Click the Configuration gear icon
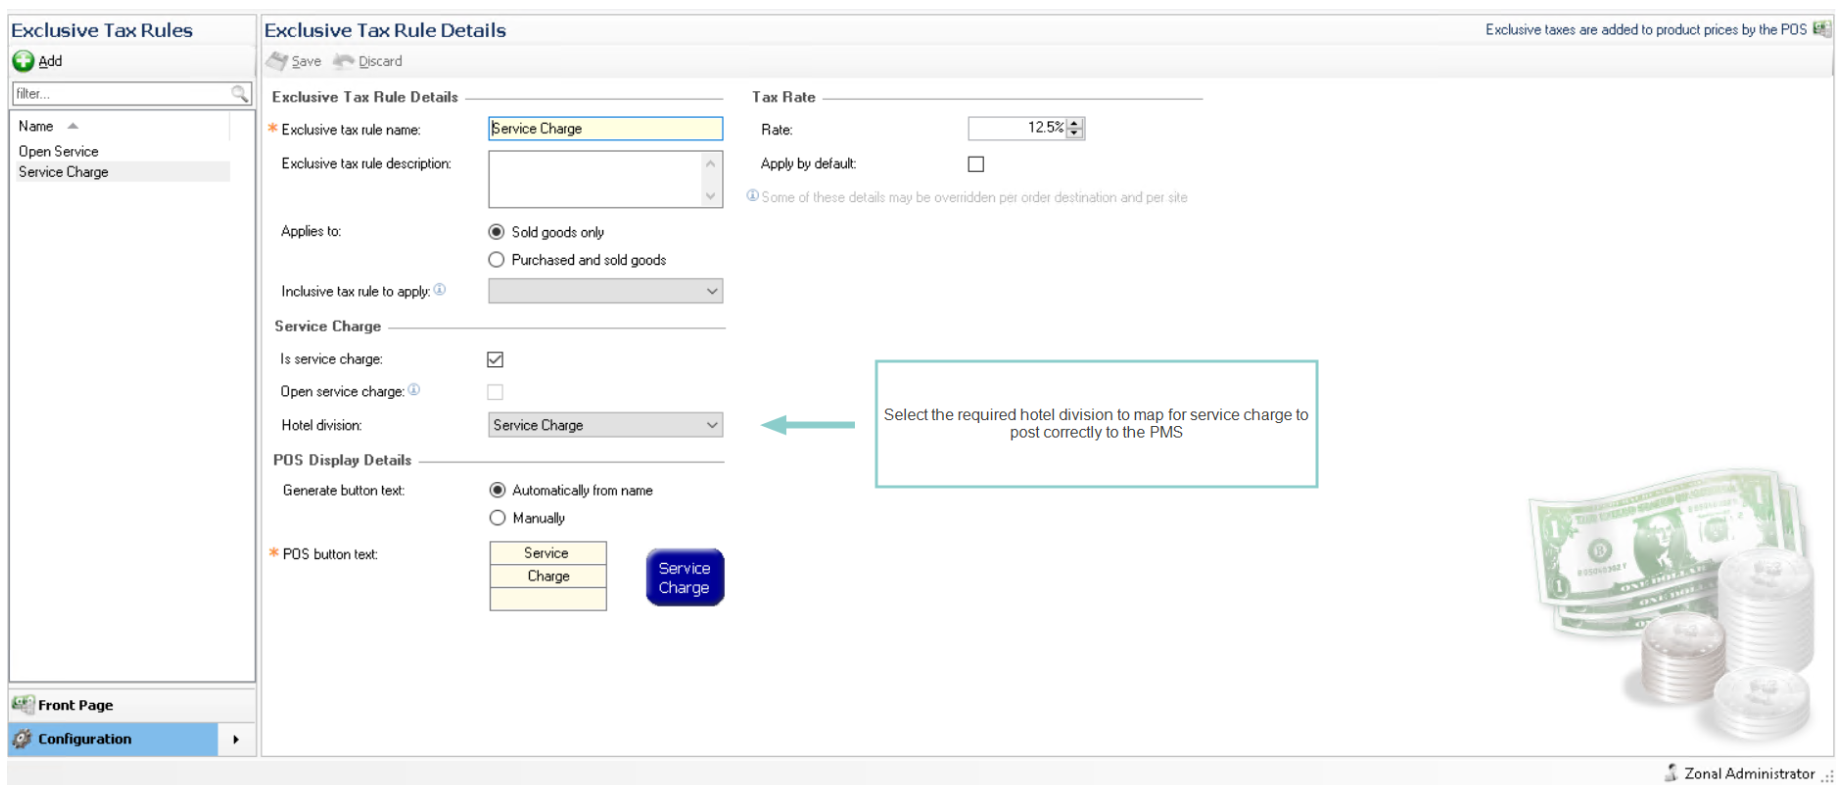The image size is (1840, 787). 22,739
